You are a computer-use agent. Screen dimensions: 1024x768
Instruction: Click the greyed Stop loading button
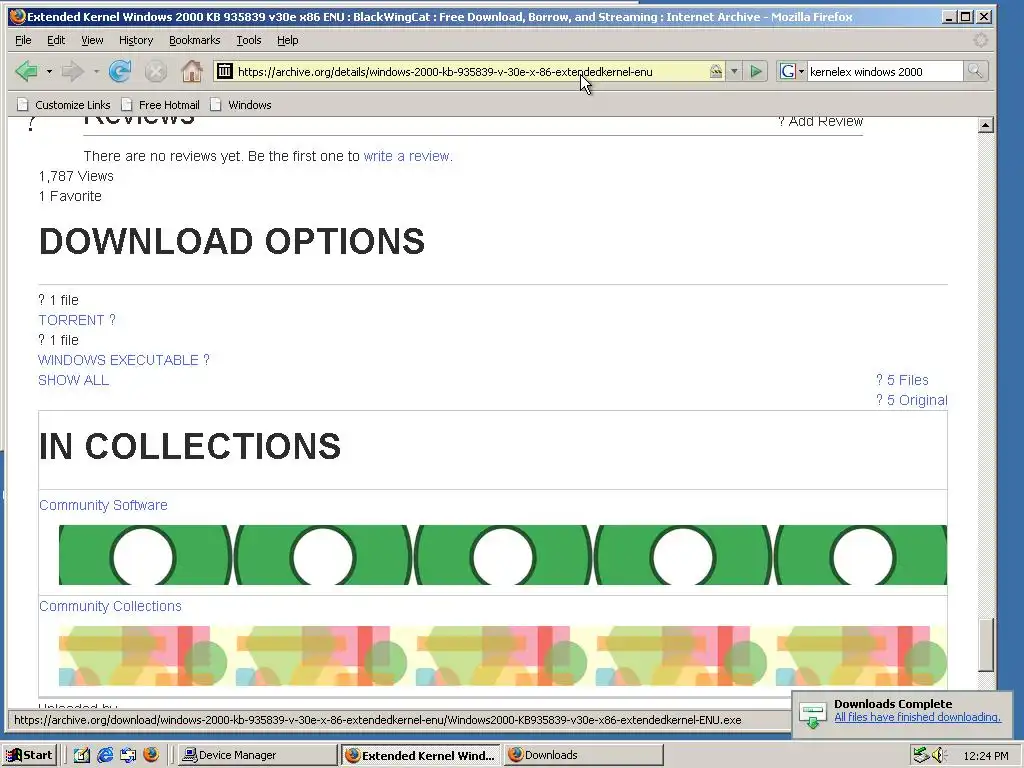pyautogui.click(x=155, y=71)
